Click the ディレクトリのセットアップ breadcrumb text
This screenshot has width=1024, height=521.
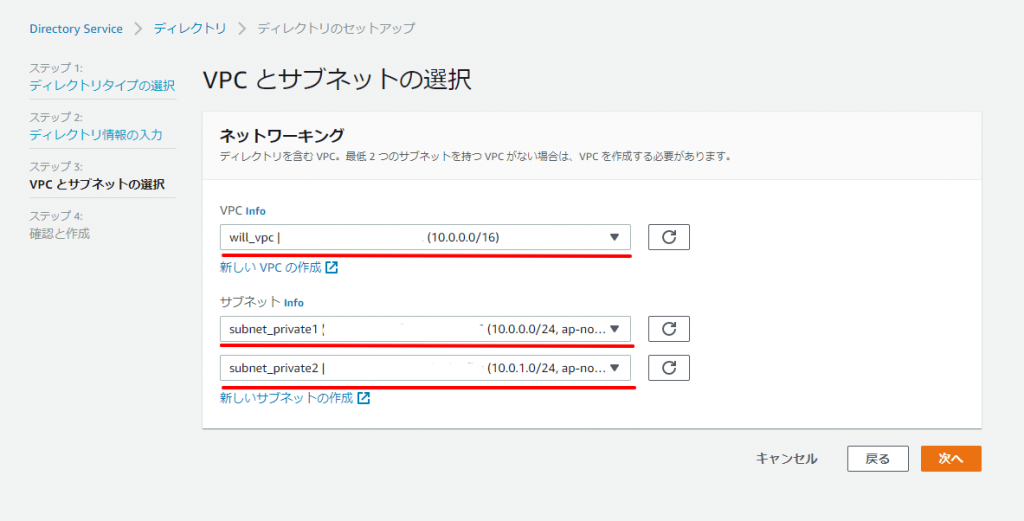coord(336,29)
